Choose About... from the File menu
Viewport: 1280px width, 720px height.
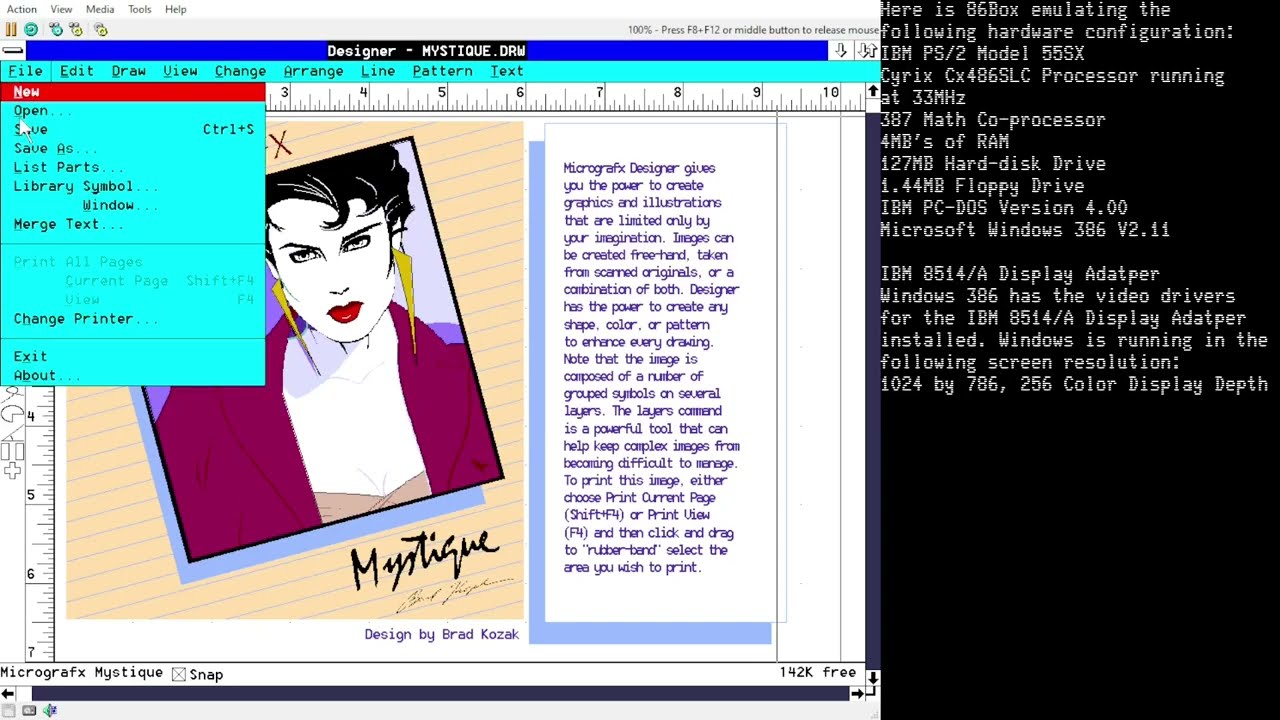pyautogui.click(x=132, y=376)
